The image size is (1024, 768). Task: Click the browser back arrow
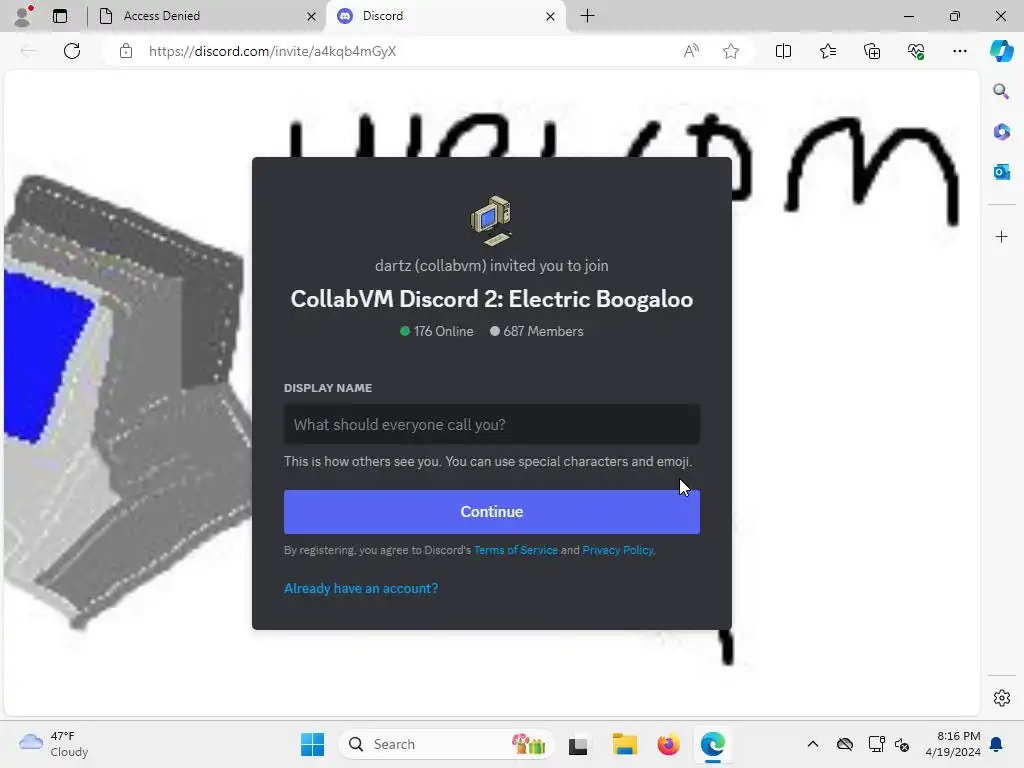(28, 51)
